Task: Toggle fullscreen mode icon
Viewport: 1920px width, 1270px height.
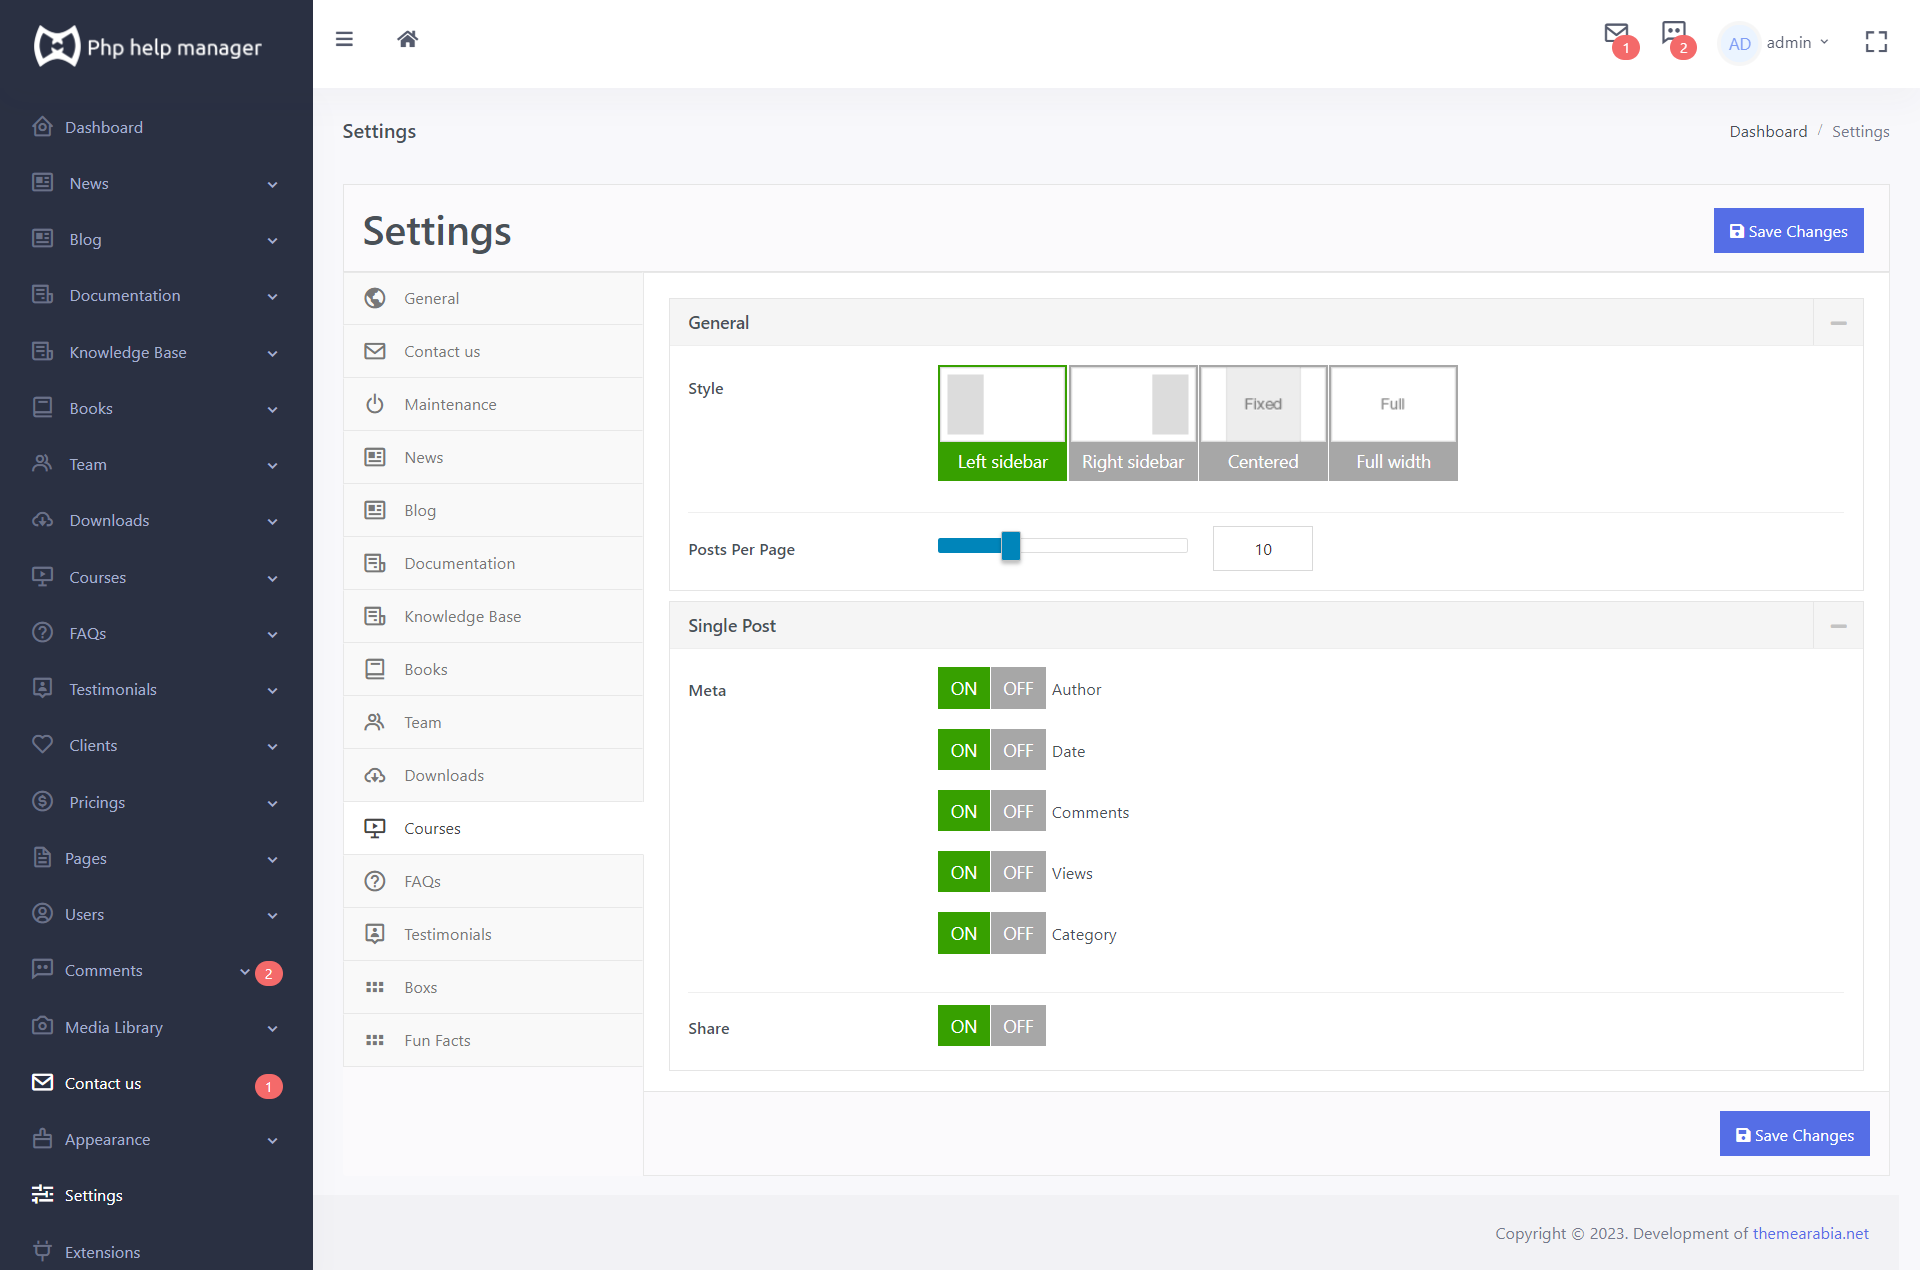Action: point(1876,41)
